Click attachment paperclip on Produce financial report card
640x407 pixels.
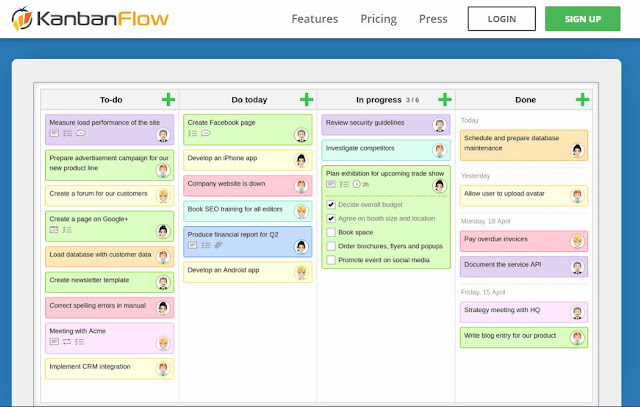219,245
